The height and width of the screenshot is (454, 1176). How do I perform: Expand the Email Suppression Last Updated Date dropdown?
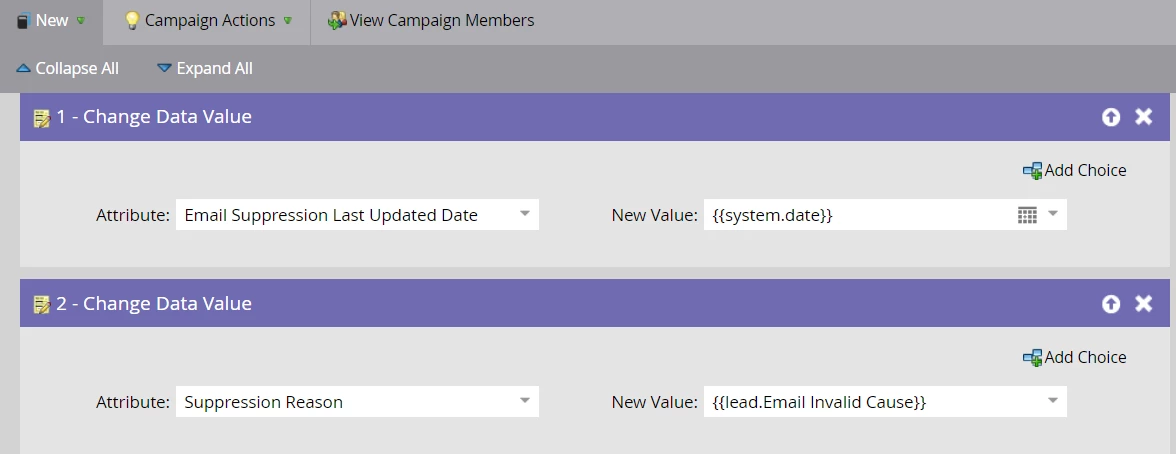(525, 215)
